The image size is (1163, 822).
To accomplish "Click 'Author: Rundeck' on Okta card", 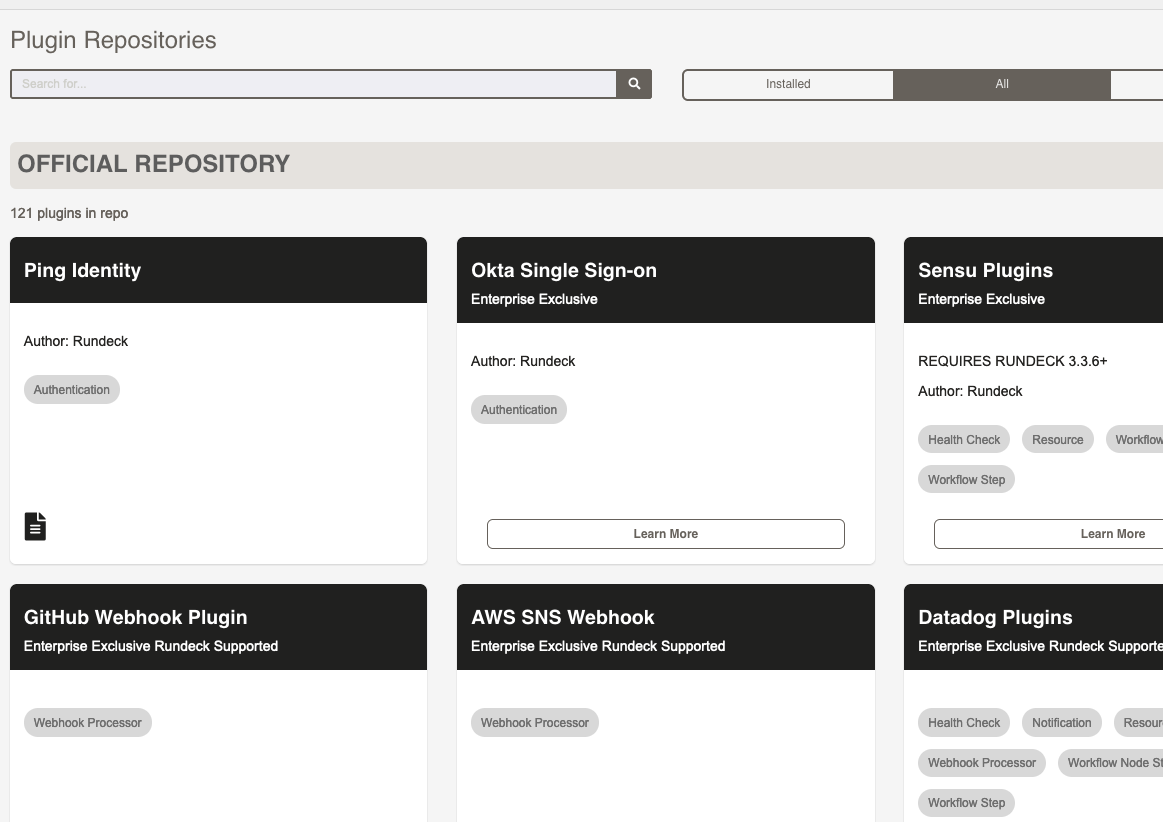I will pos(523,361).
